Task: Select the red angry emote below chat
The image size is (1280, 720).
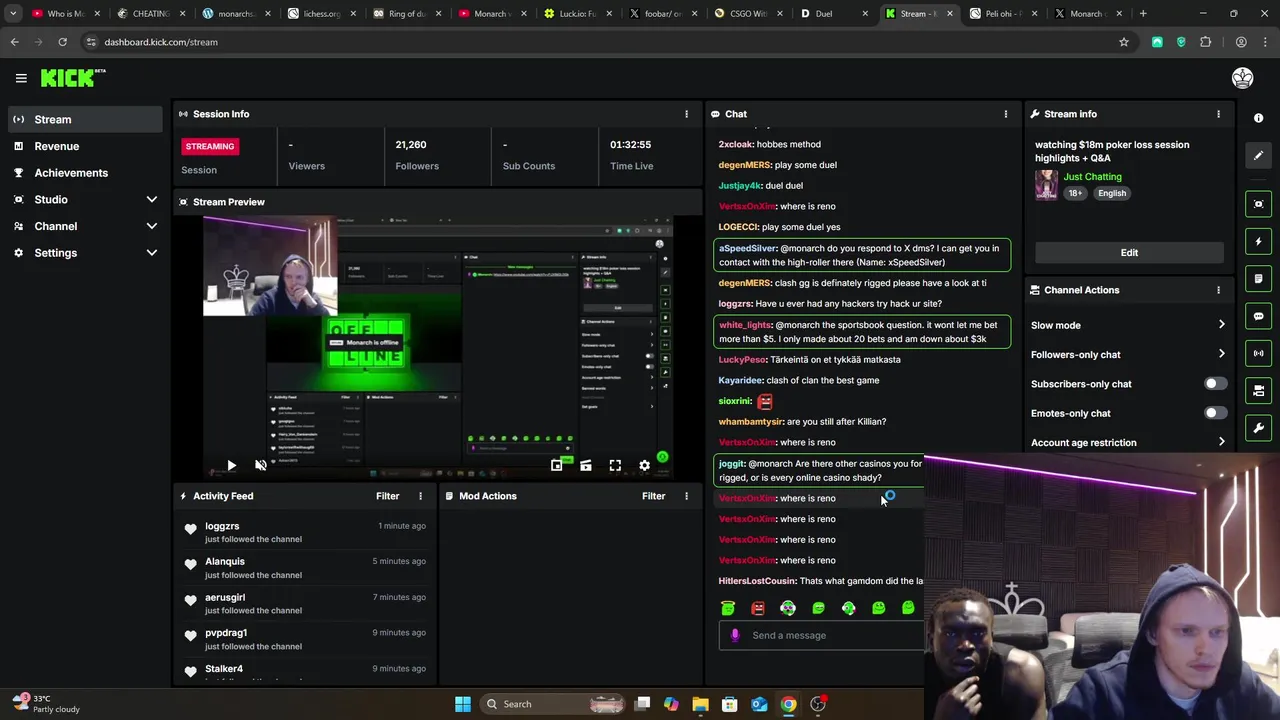Action: (758, 608)
